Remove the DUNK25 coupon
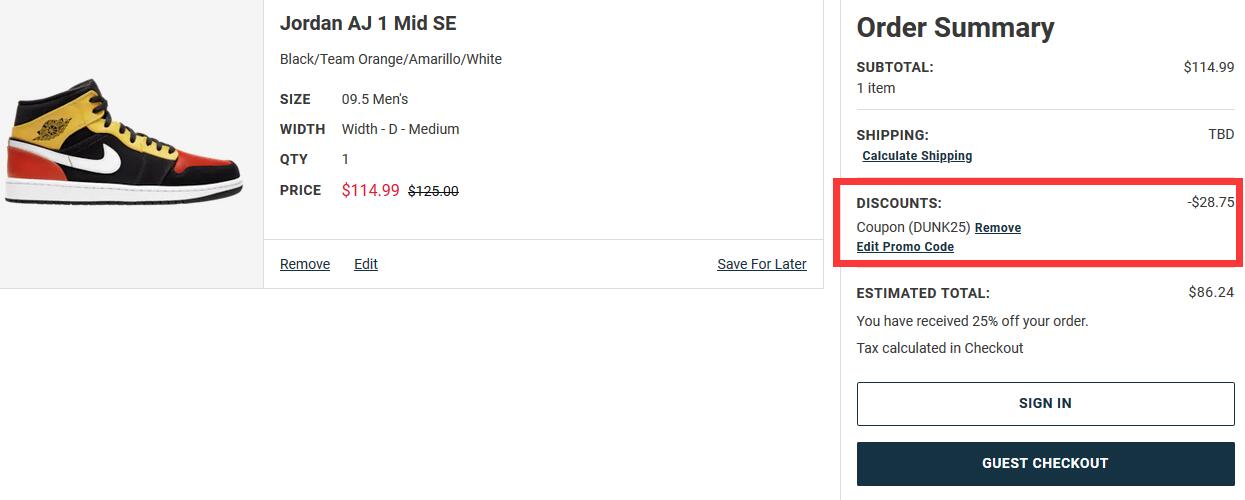Image resolution: width=1245 pixels, height=500 pixels. 998,228
